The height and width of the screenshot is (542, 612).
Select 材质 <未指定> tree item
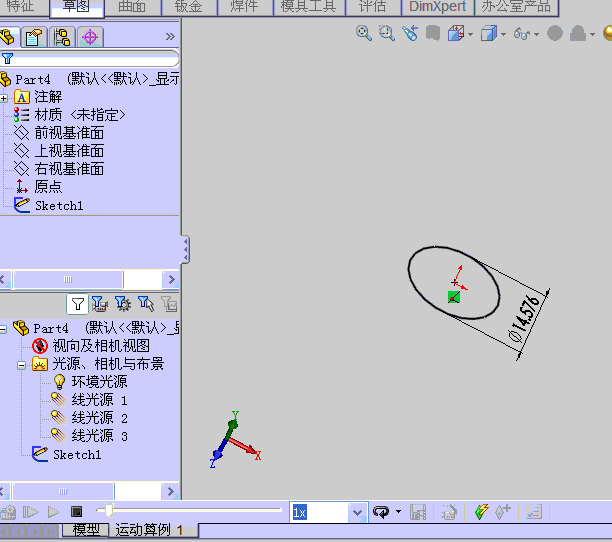point(80,115)
